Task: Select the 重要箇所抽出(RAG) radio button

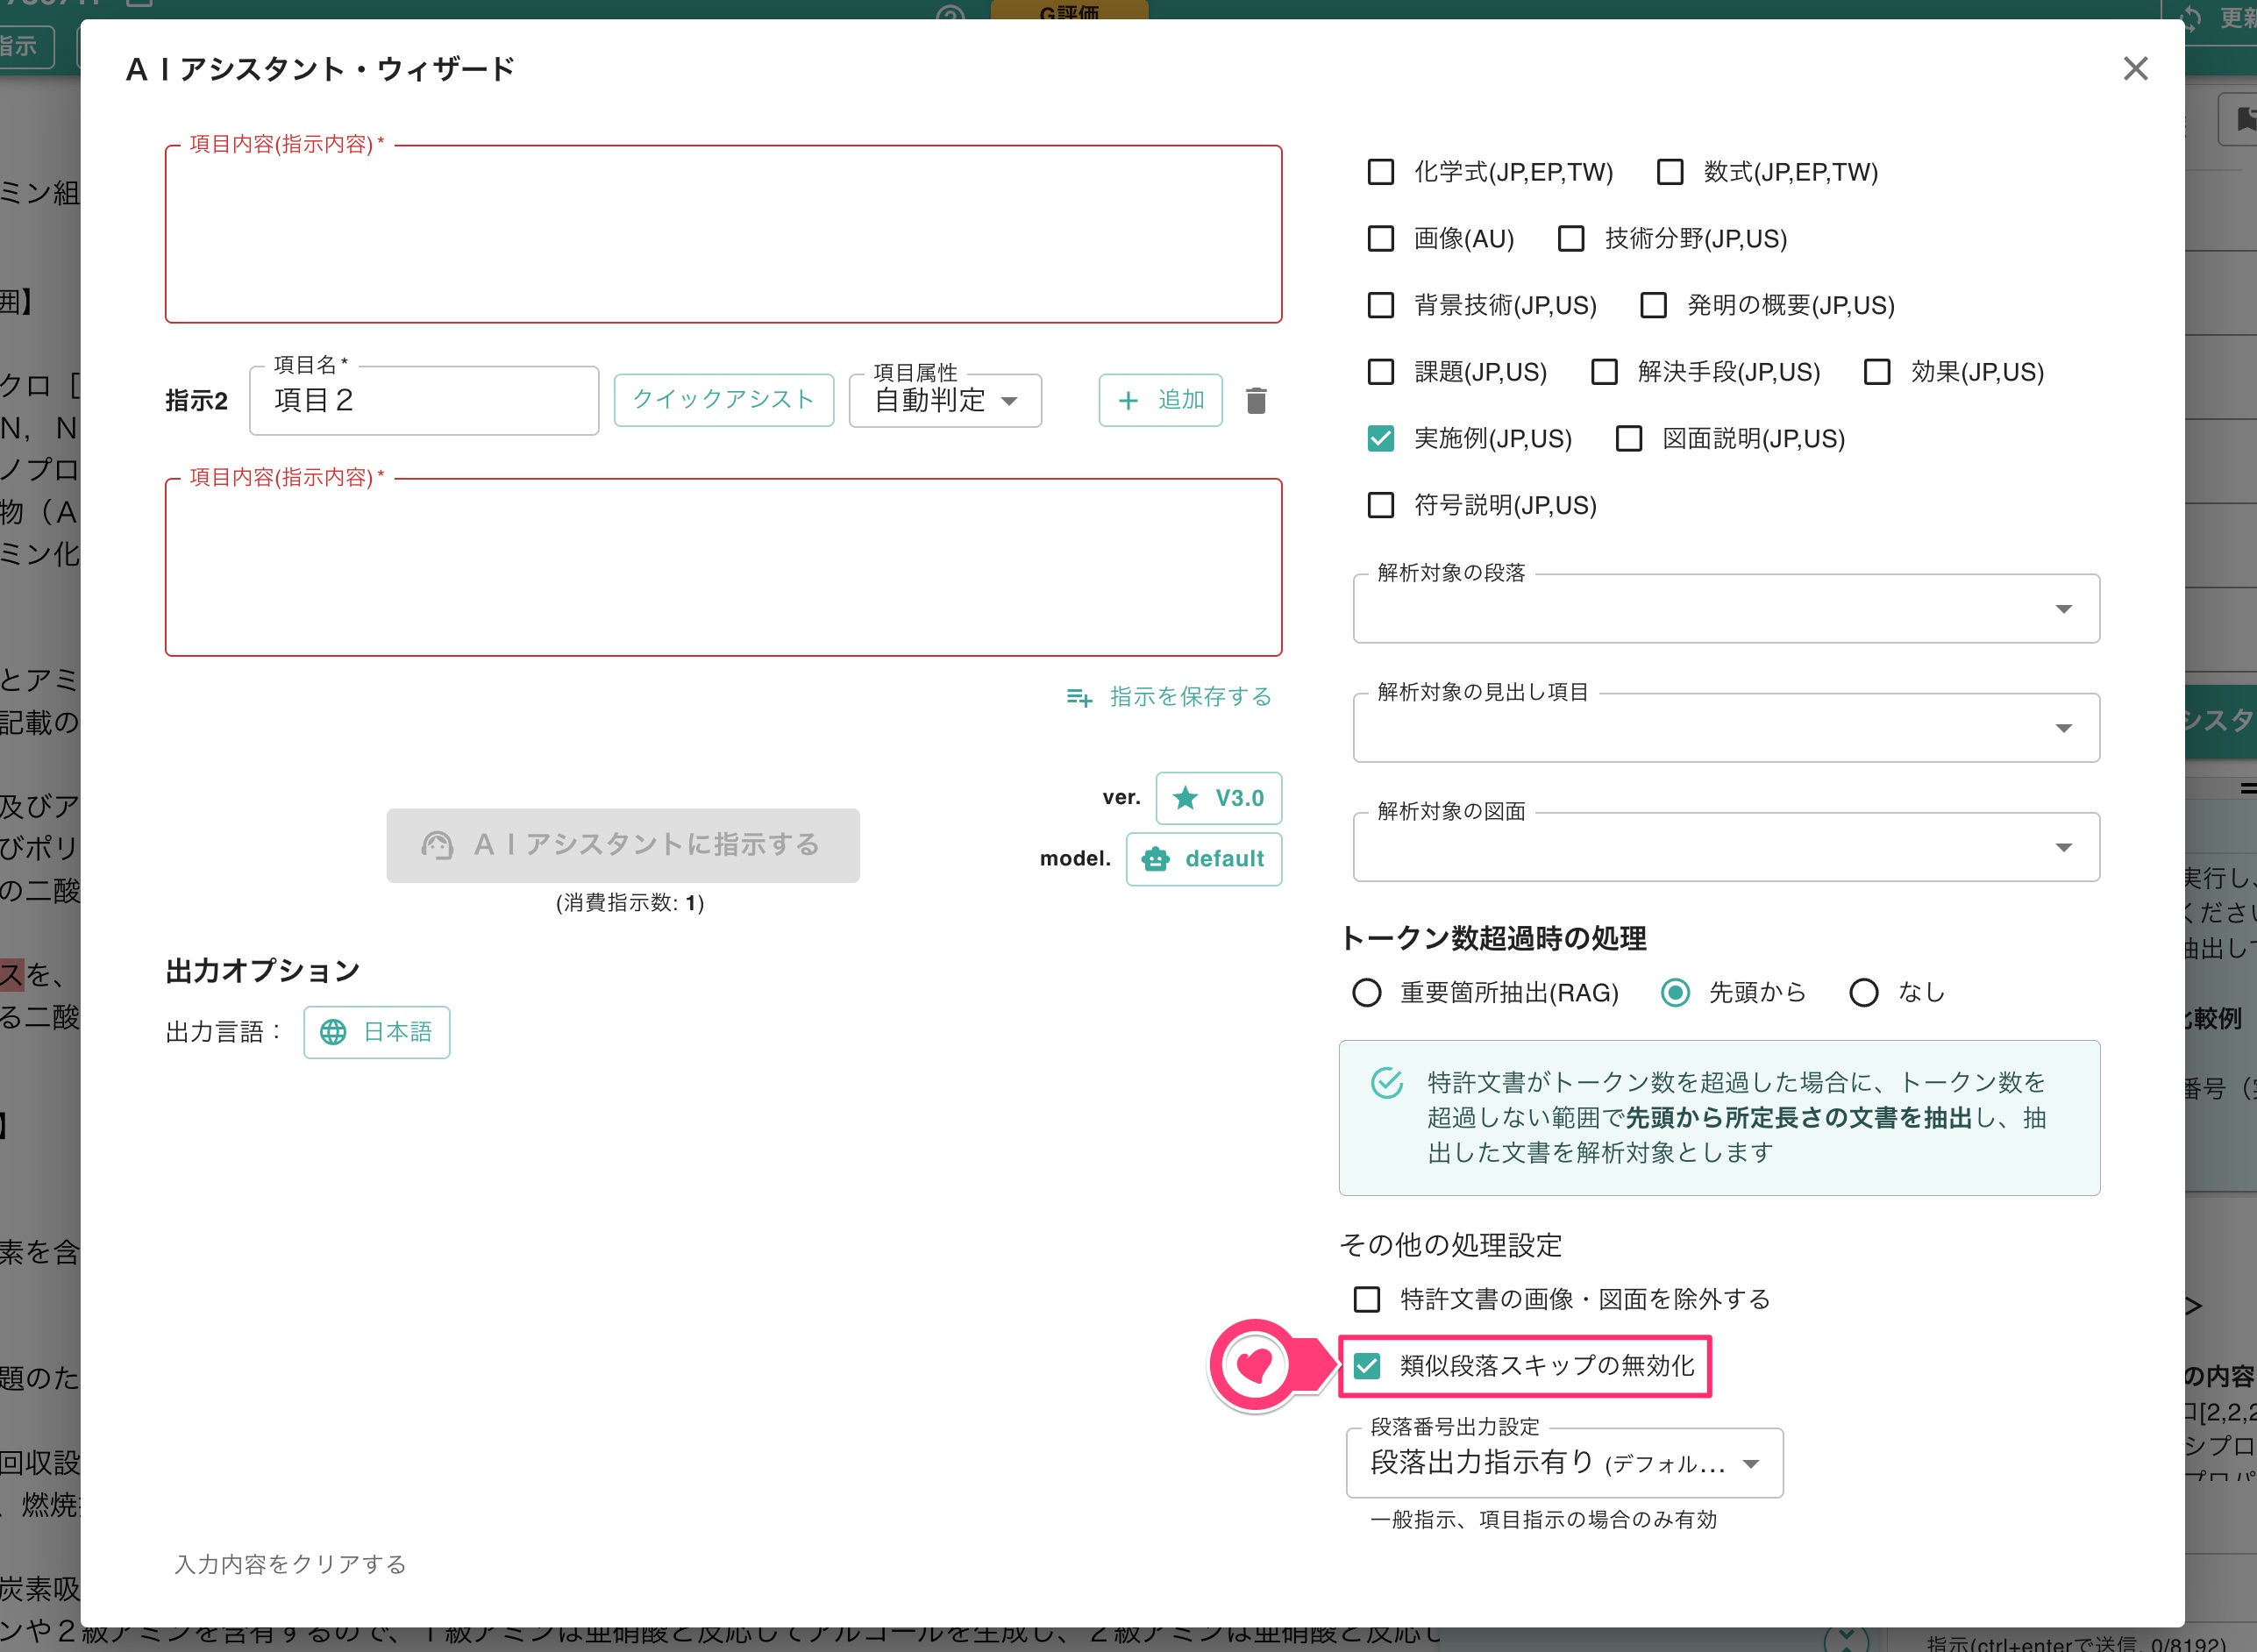Action: (x=1366, y=992)
